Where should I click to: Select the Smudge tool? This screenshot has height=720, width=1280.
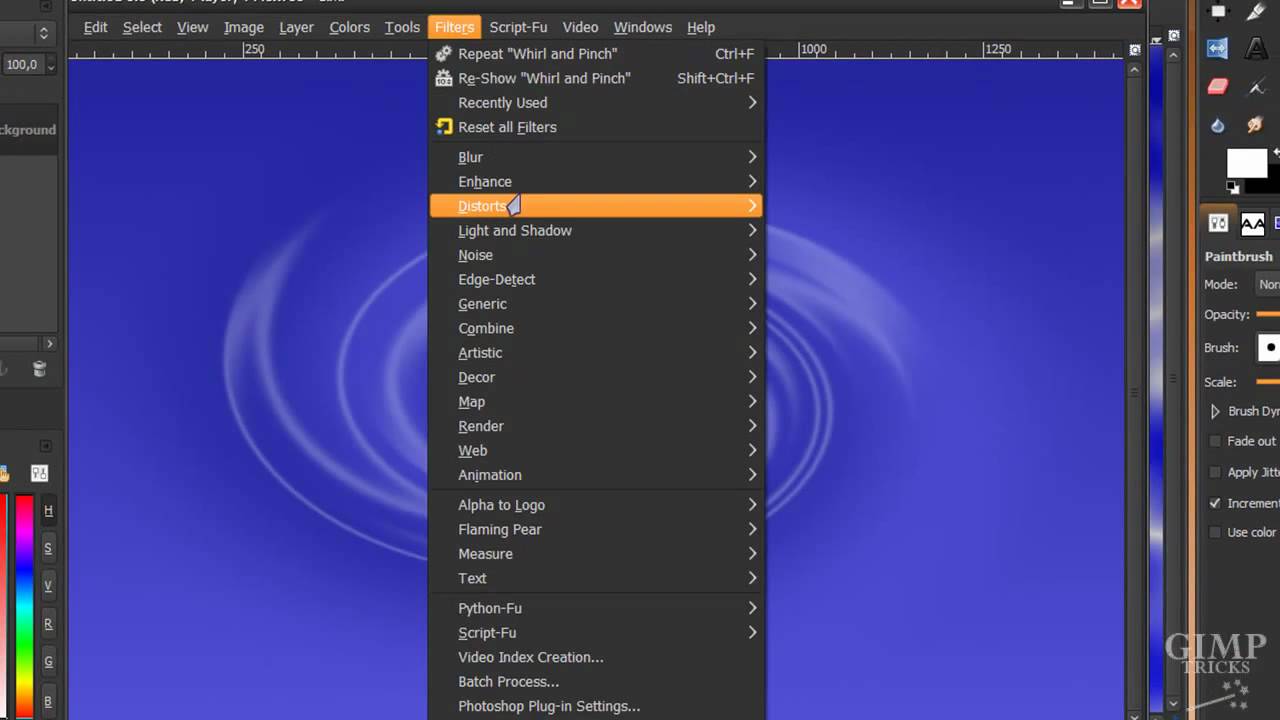[x=1256, y=125]
